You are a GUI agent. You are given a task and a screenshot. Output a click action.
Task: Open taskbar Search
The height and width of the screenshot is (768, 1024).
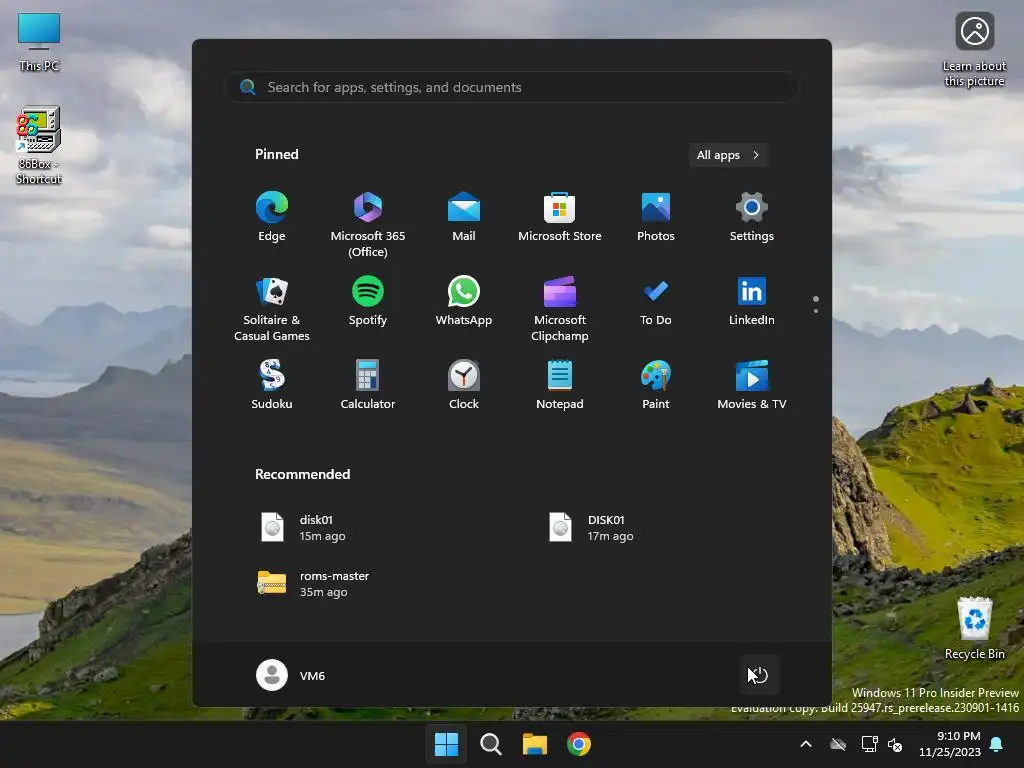[490, 744]
